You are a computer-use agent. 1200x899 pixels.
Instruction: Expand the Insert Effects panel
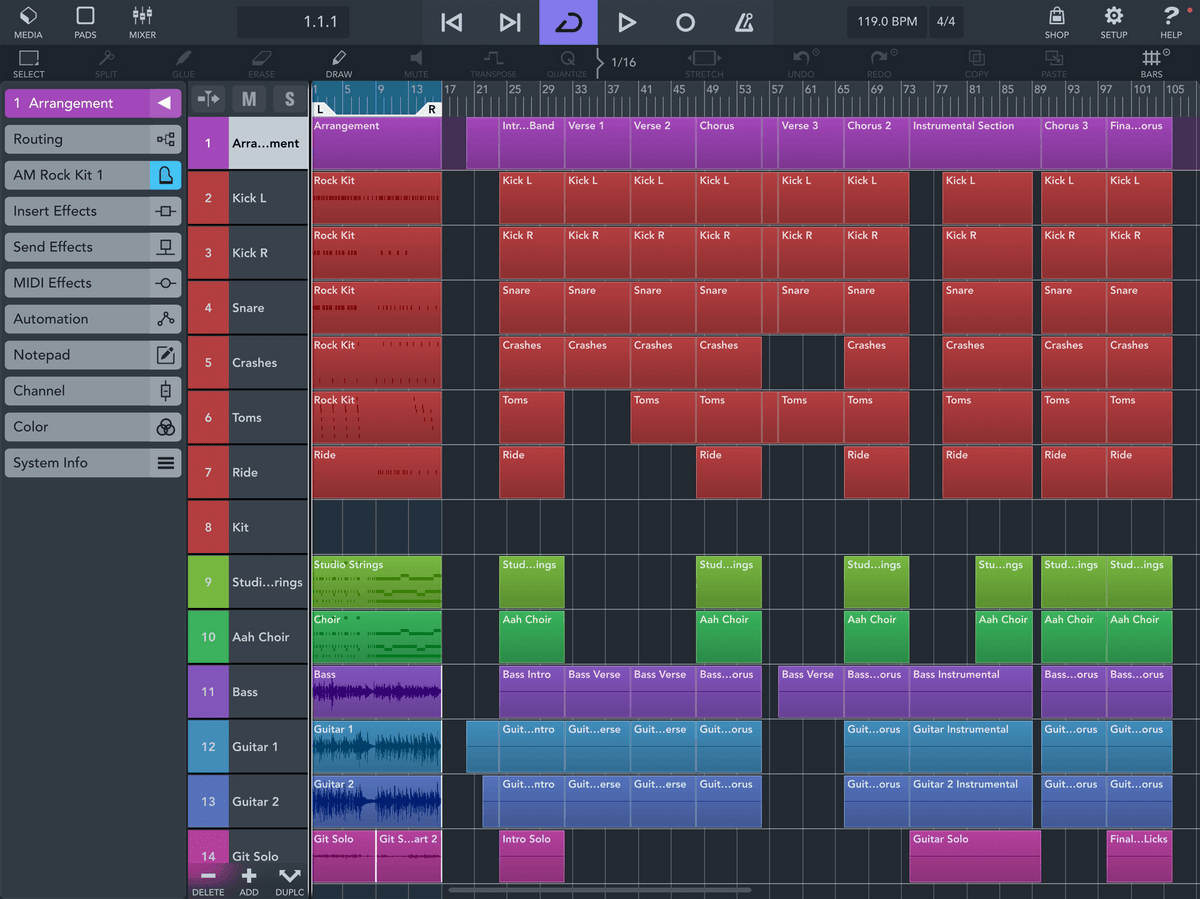point(92,211)
